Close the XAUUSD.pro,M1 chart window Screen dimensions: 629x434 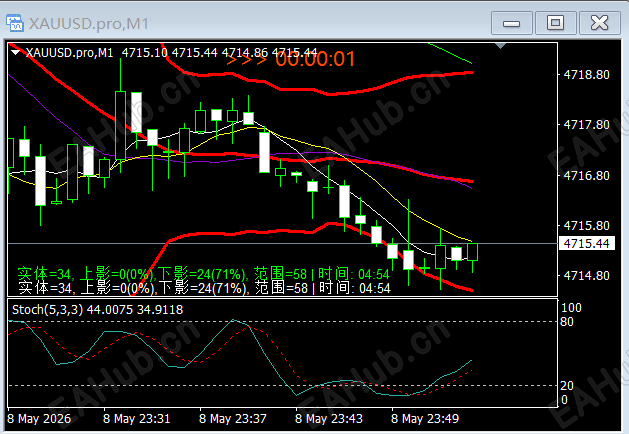tap(599, 23)
